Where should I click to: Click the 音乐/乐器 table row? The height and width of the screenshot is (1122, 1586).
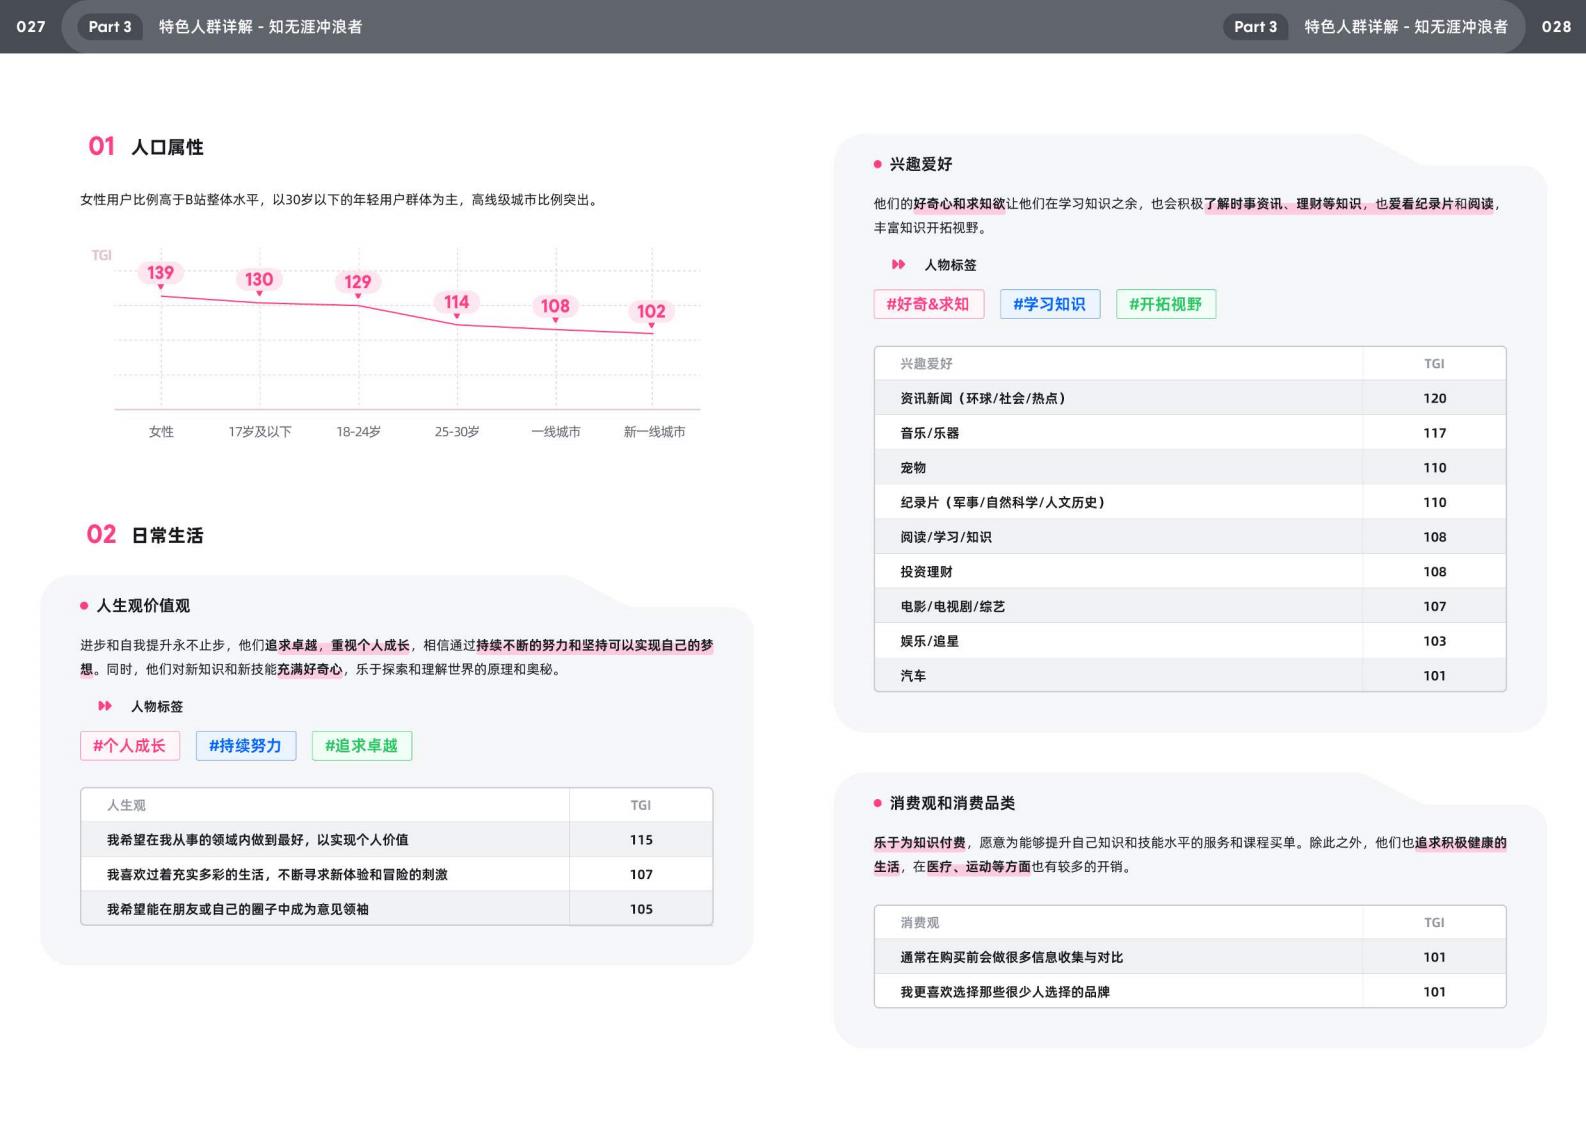1190,433
